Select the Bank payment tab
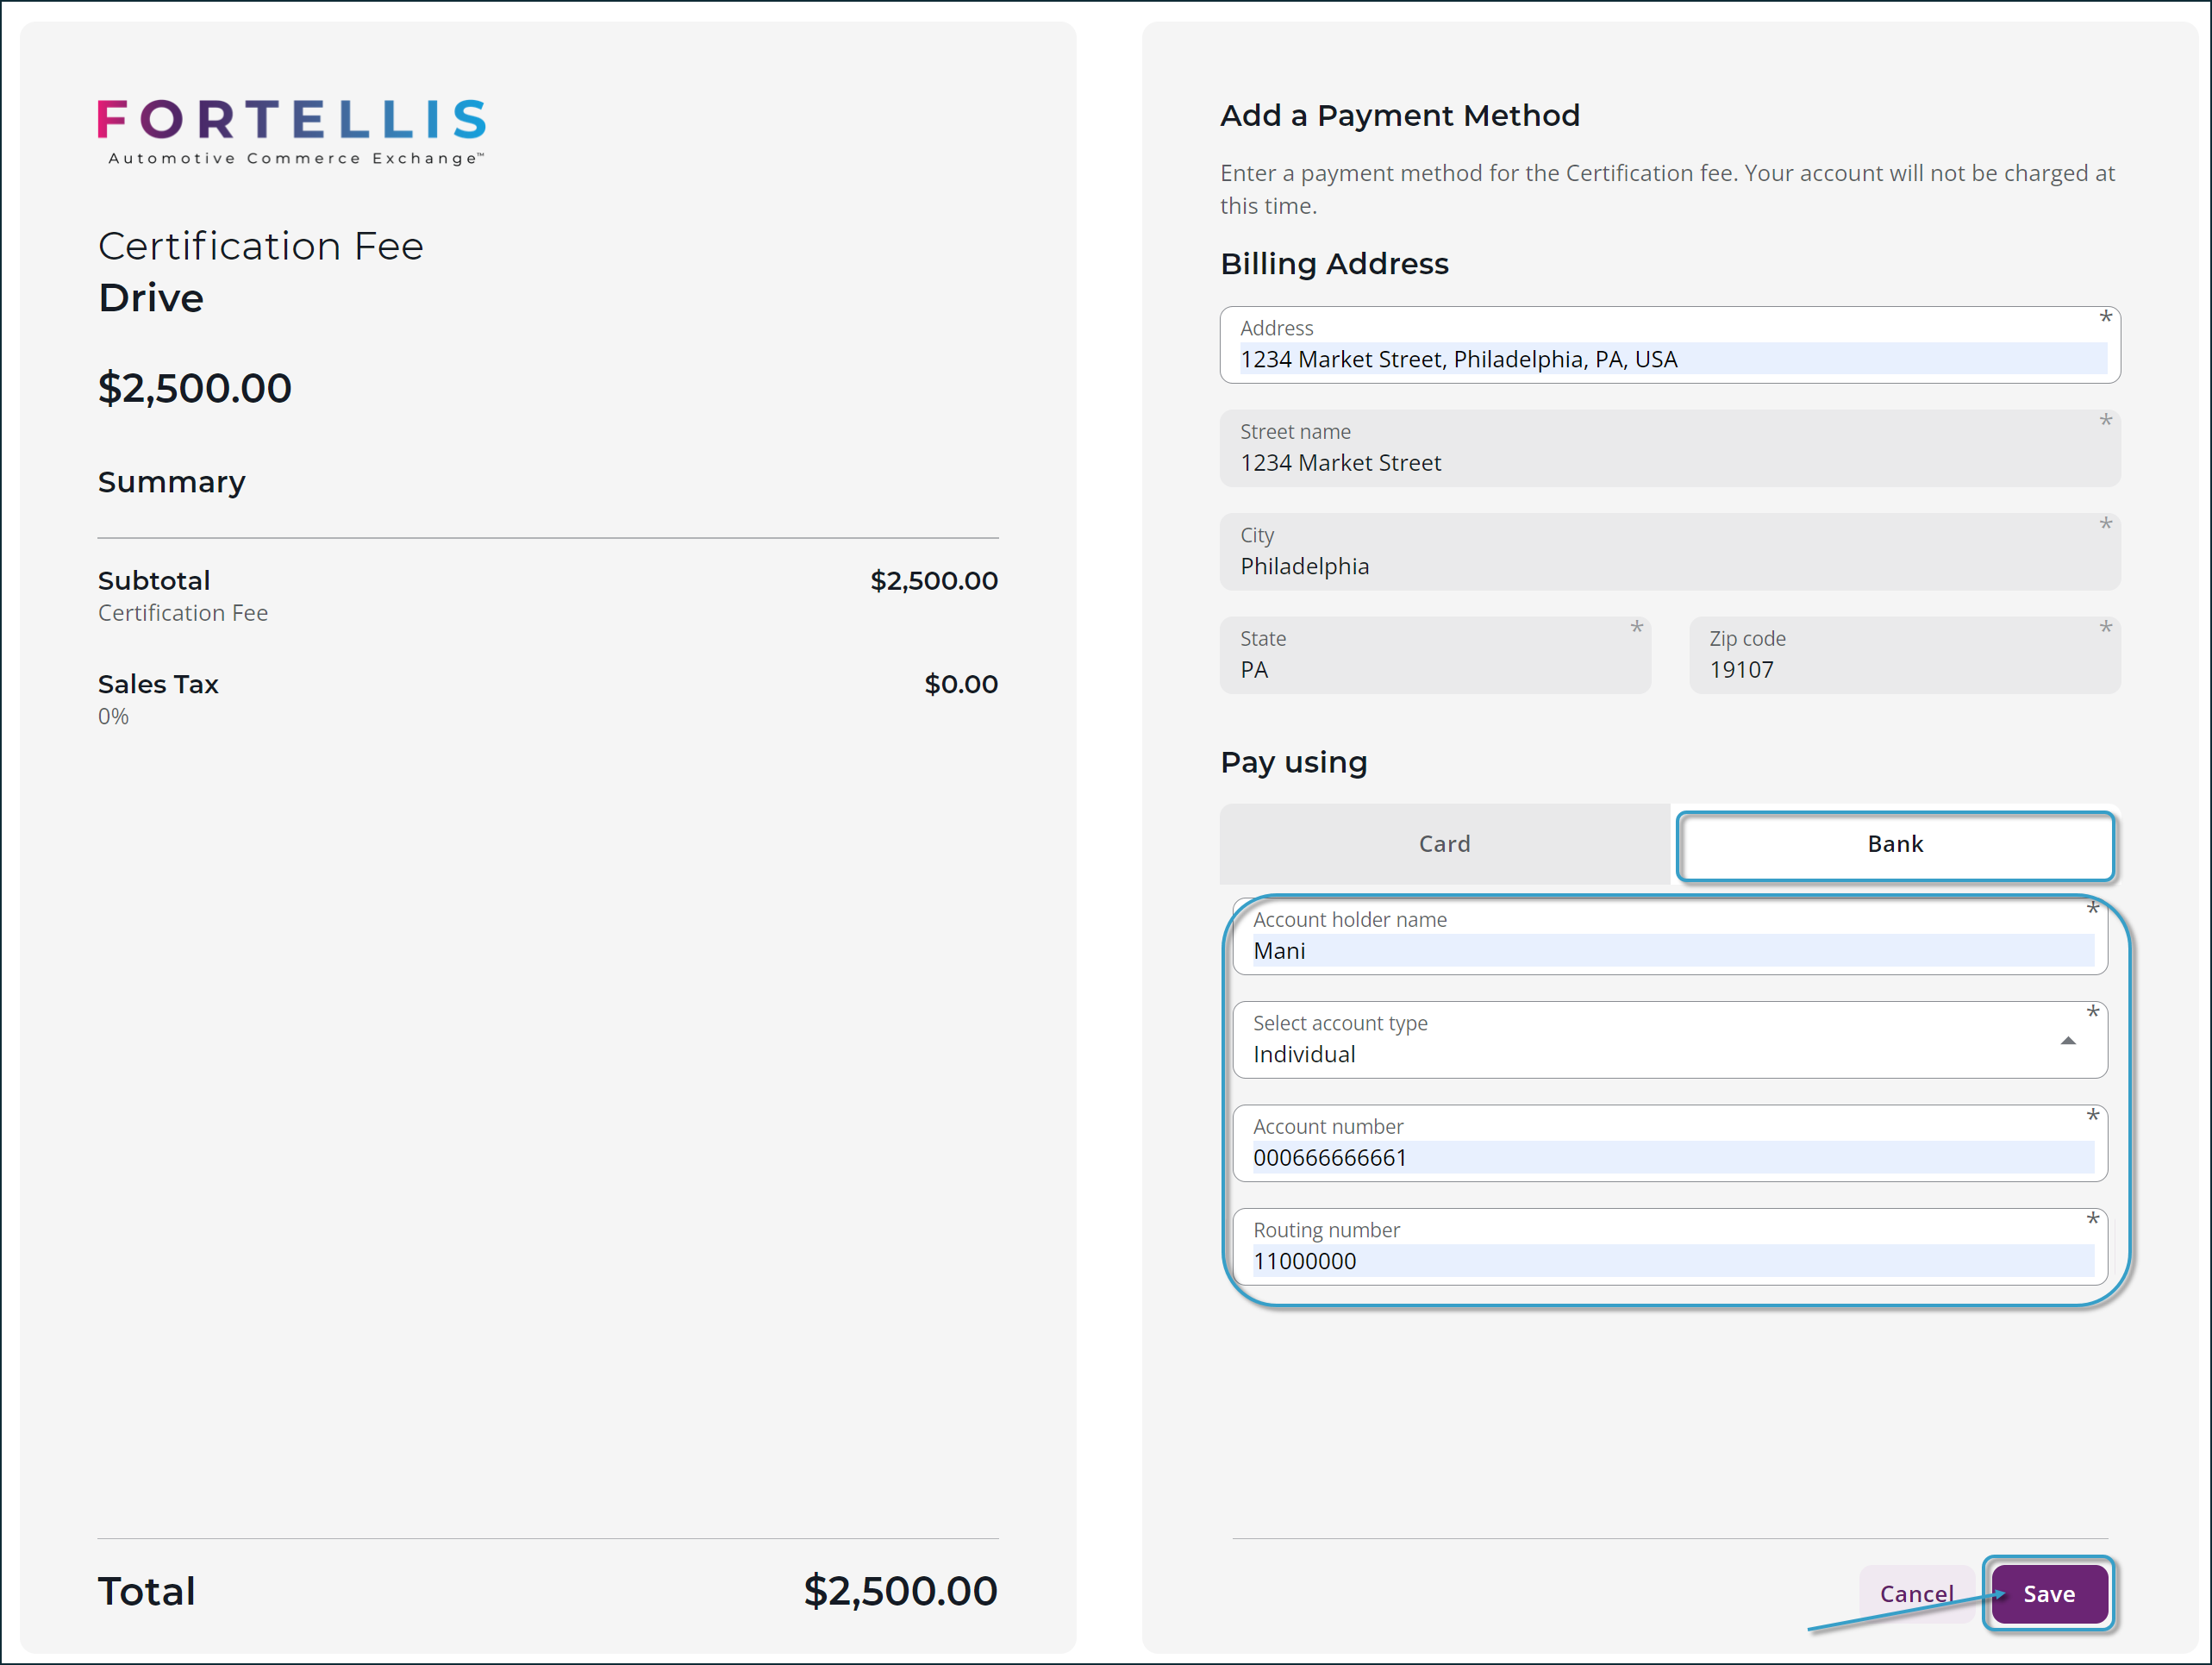Screen dimensions: 2212x1665 (x=1895, y=843)
